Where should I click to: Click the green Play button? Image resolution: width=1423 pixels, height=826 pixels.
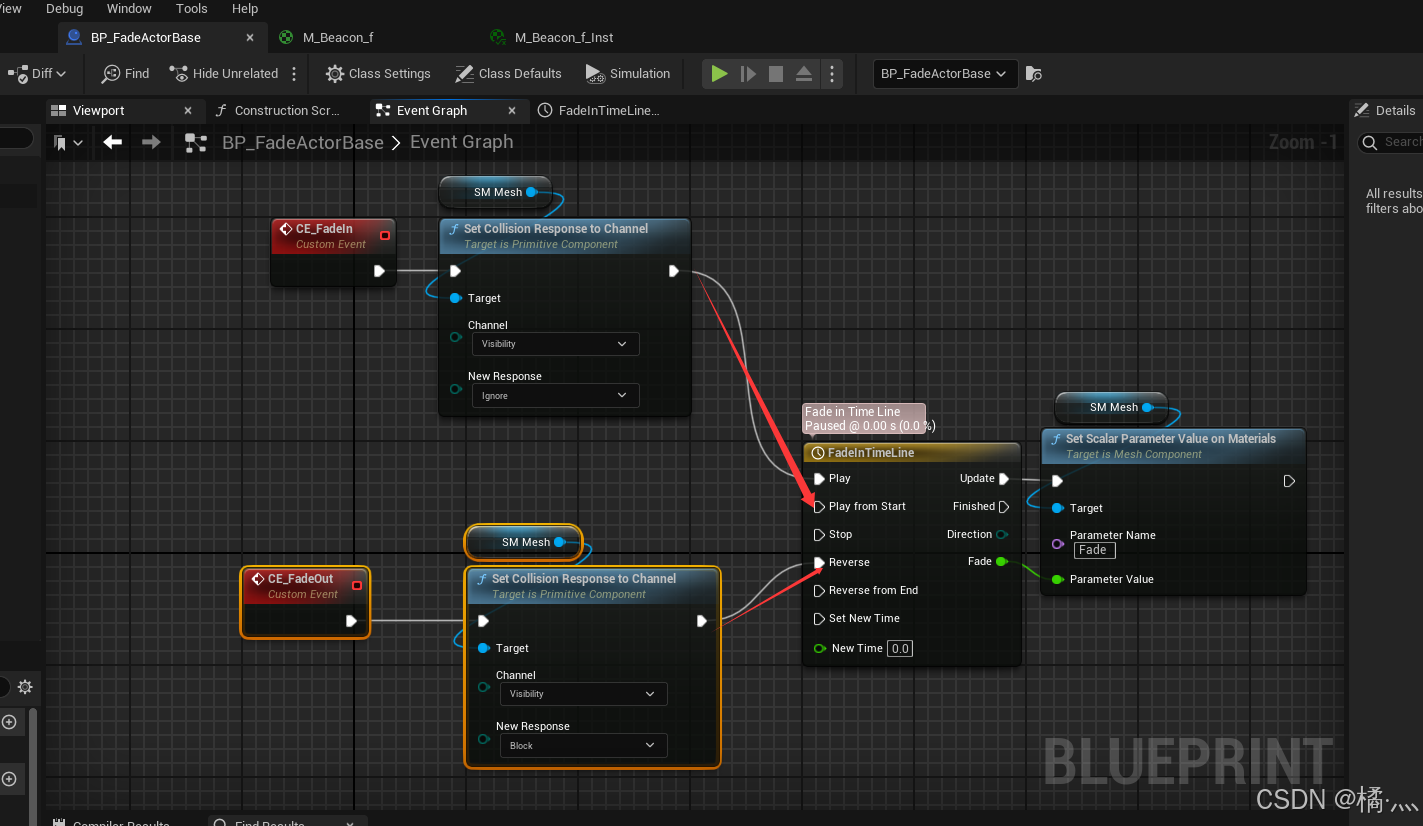(719, 74)
